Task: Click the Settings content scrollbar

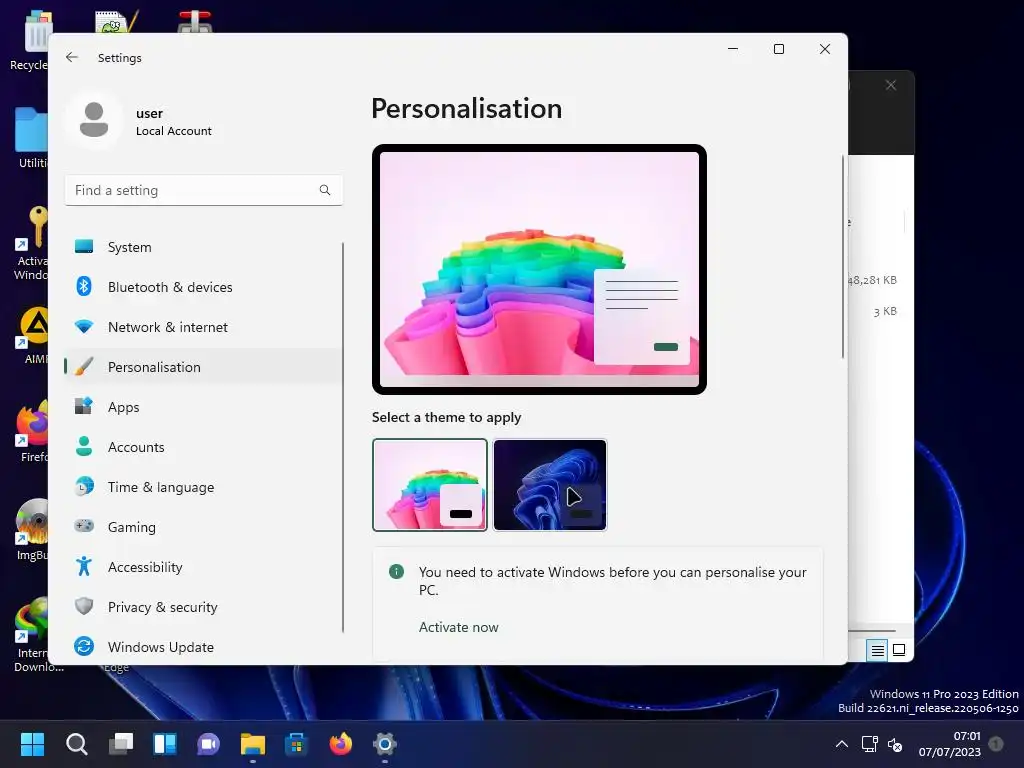Action: click(843, 256)
